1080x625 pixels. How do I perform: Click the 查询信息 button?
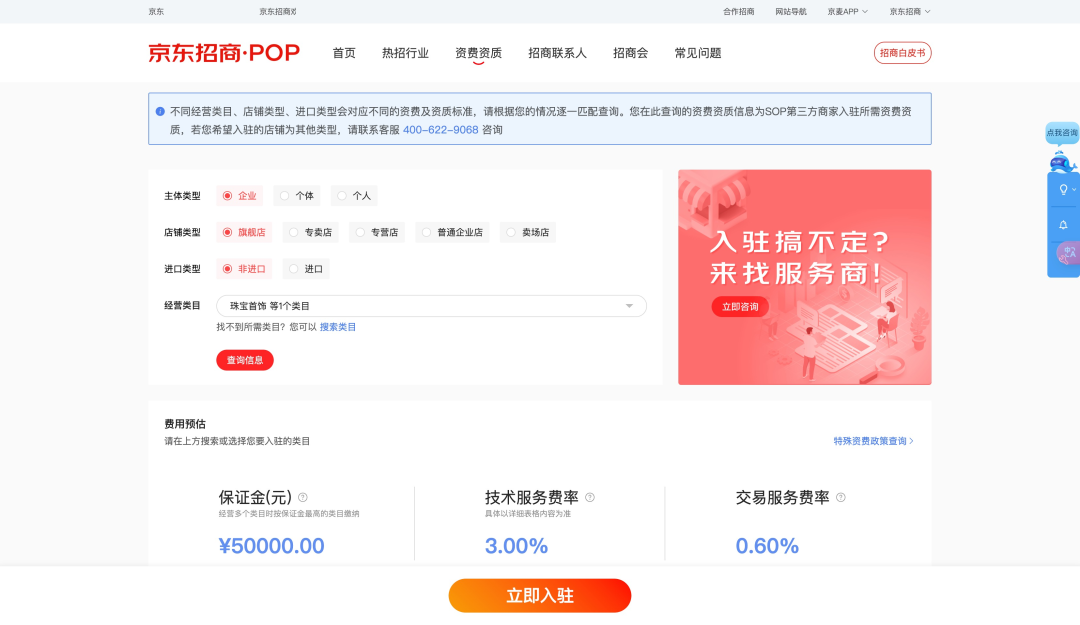click(x=245, y=360)
